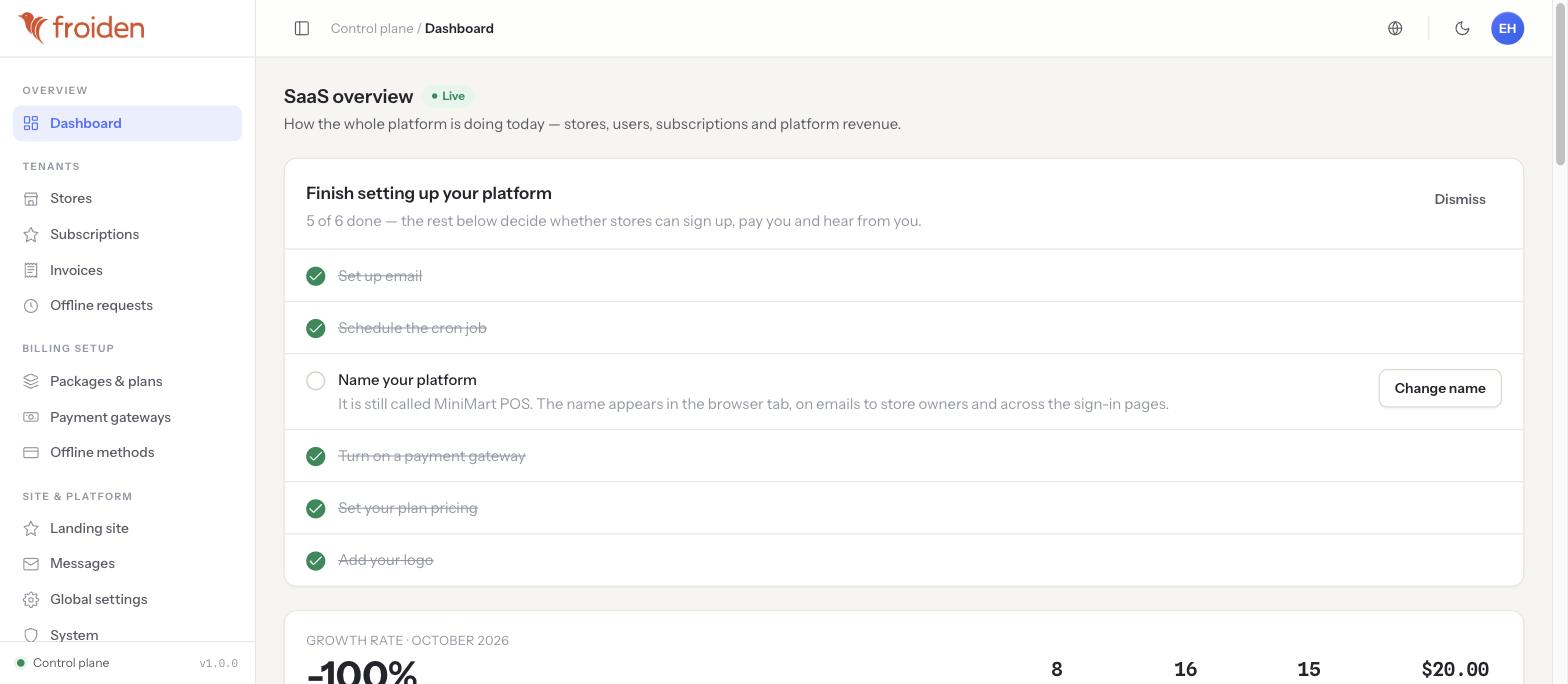Click the Finish setting up your platform heading
The image size is (1568, 684).
(429, 193)
